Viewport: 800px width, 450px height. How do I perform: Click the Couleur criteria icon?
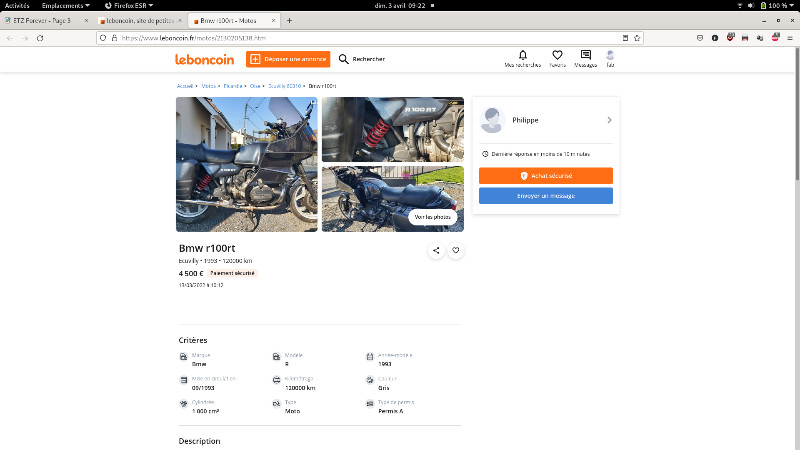tap(370, 380)
